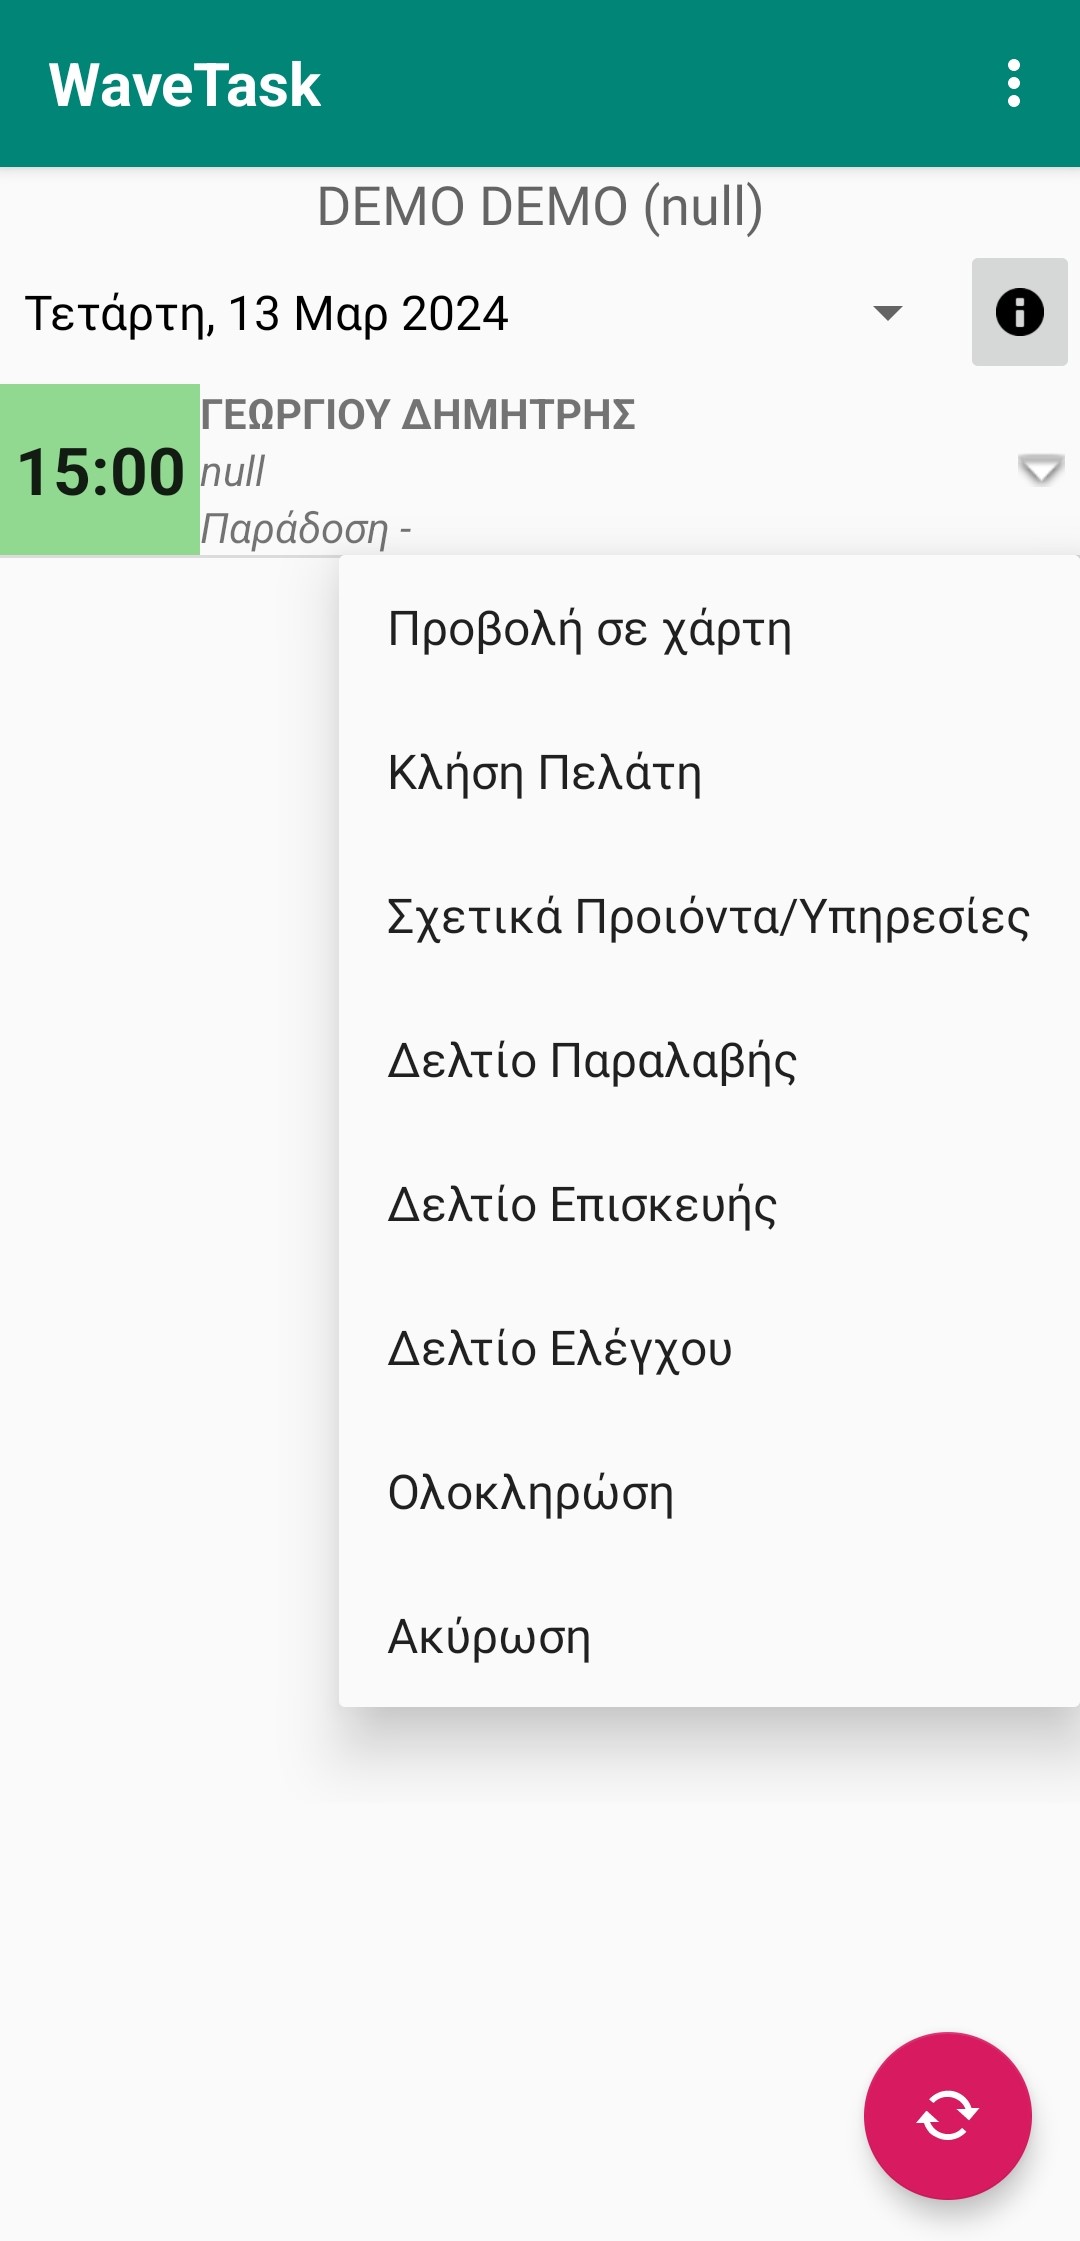
Task: Click the DEMO DEMO (null) header text
Action: tap(540, 207)
